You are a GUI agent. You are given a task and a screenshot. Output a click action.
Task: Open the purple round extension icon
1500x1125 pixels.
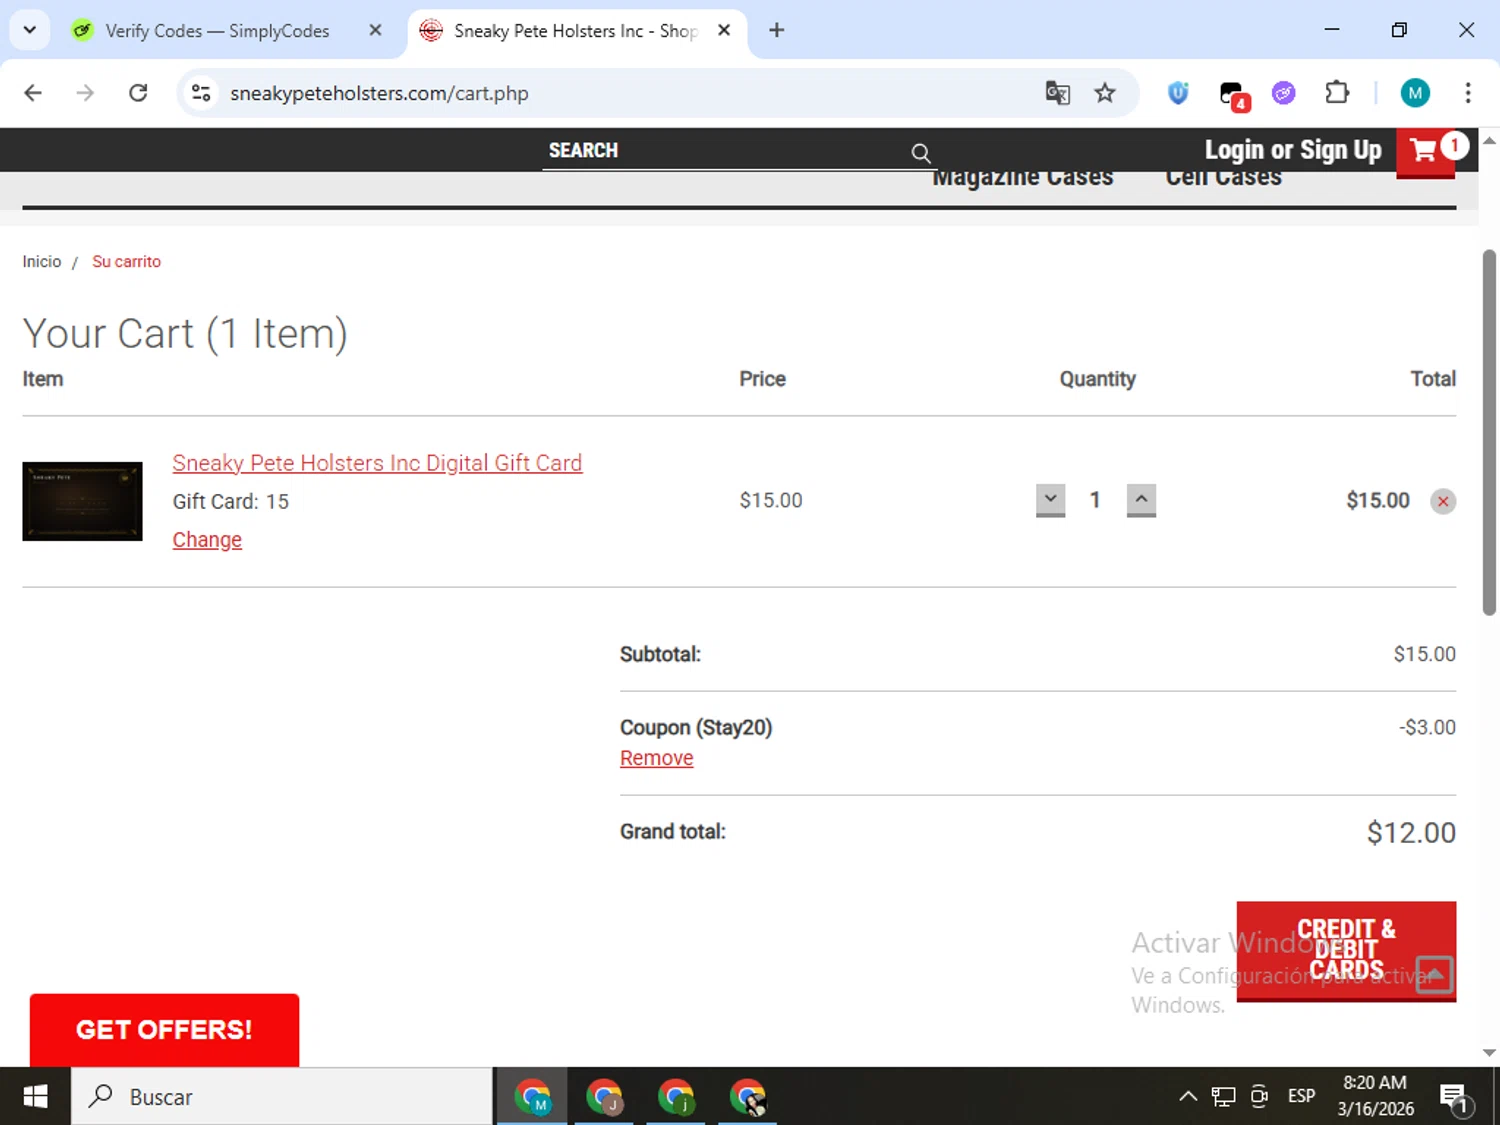tap(1284, 93)
